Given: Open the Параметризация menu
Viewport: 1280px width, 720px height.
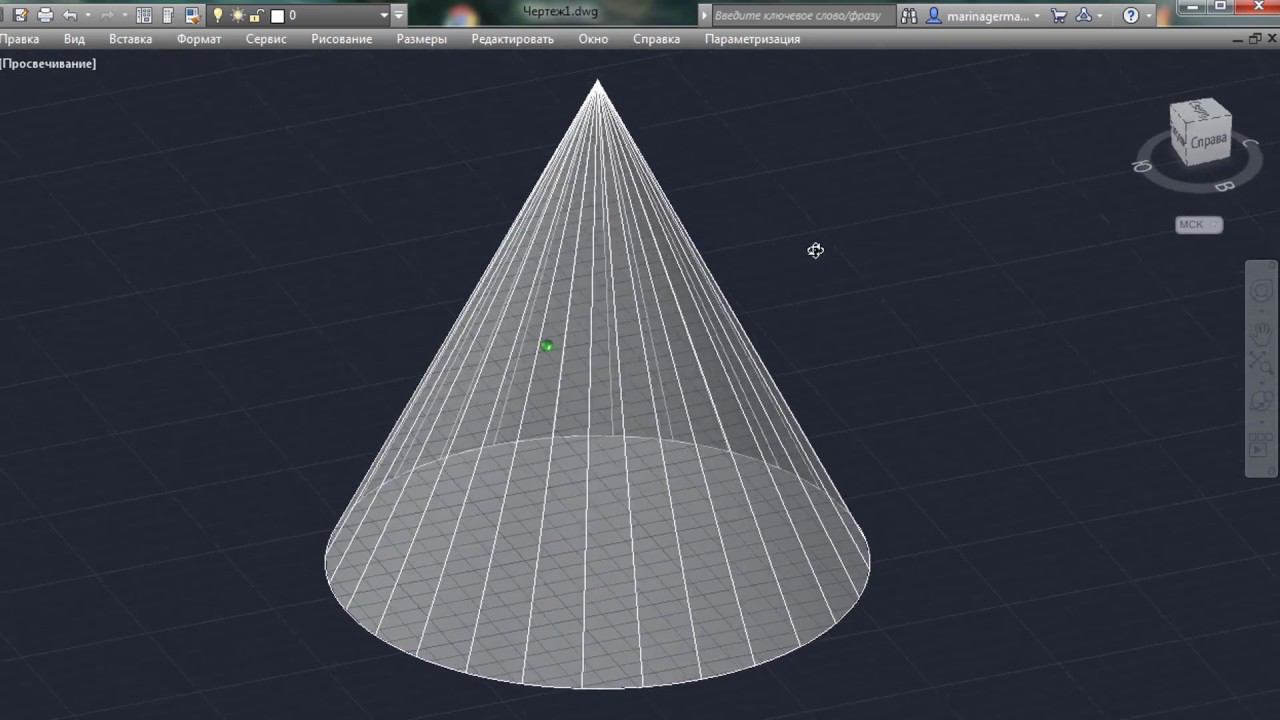Looking at the screenshot, I should pyautogui.click(x=752, y=39).
